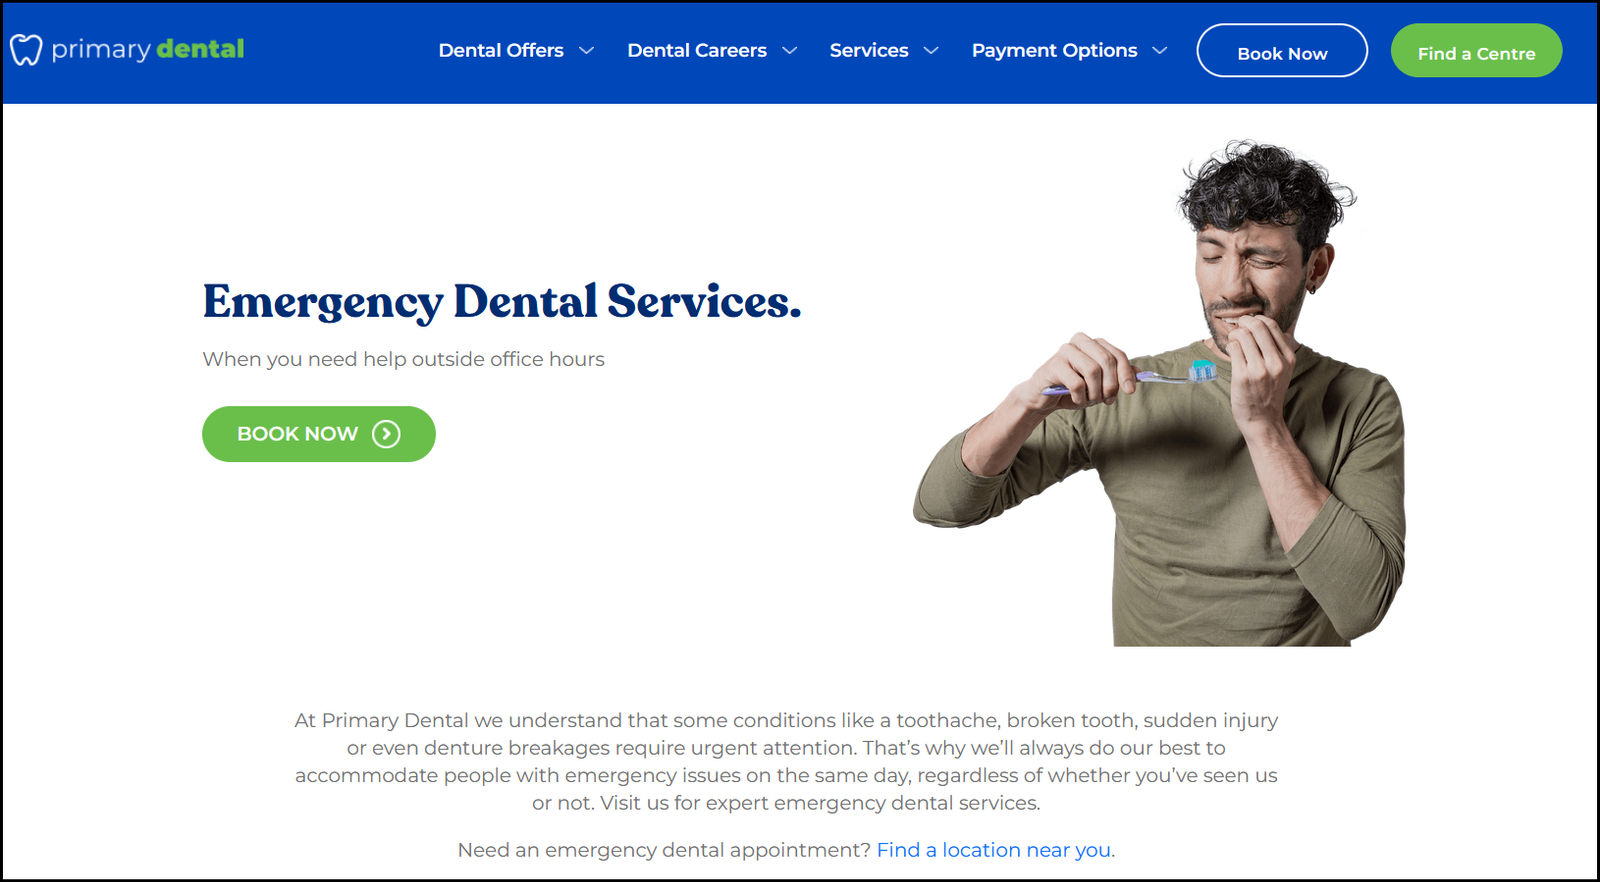This screenshot has height=882, width=1600.
Task: Open the Services menu item
Action: click(869, 50)
